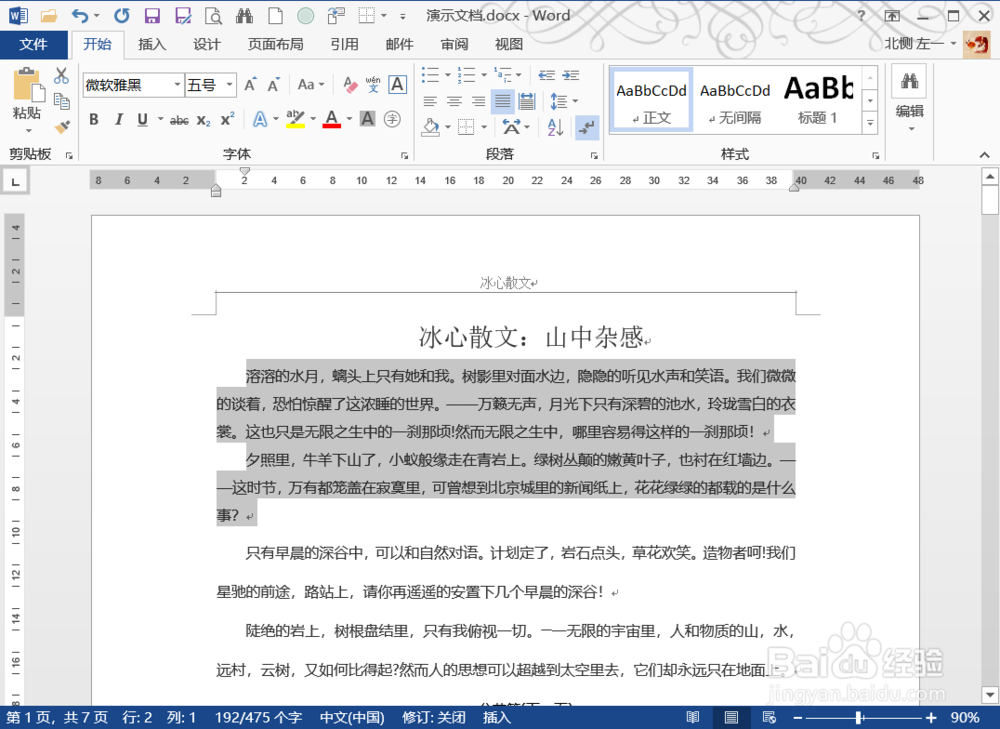Click the zoom slider handle
This screenshot has height=729, width=1000.
coord(859,718)
